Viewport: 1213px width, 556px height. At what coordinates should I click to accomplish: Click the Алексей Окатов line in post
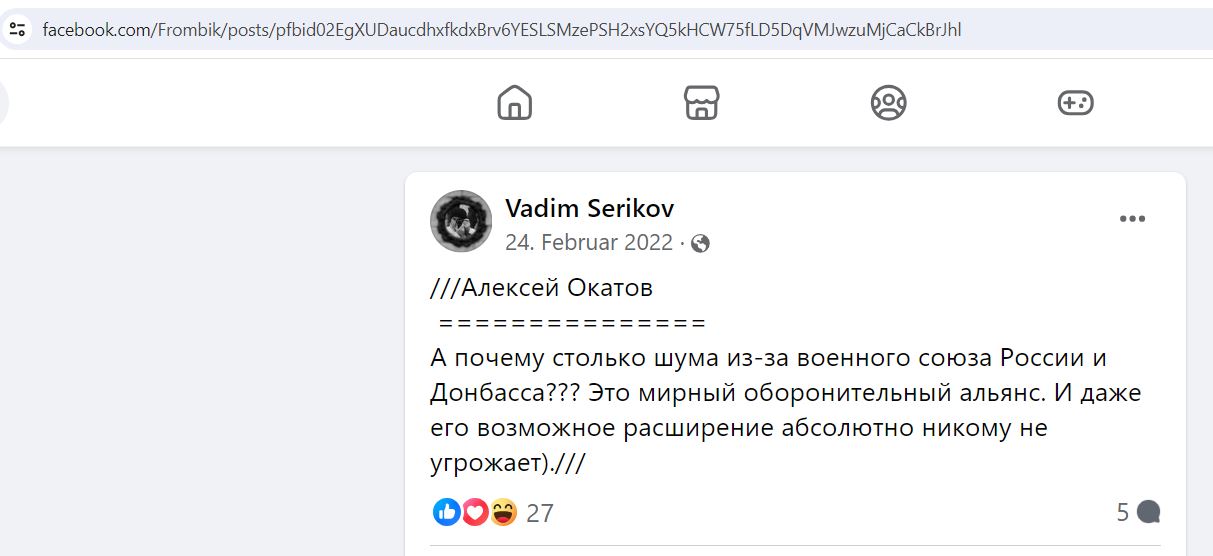point(541,288)
